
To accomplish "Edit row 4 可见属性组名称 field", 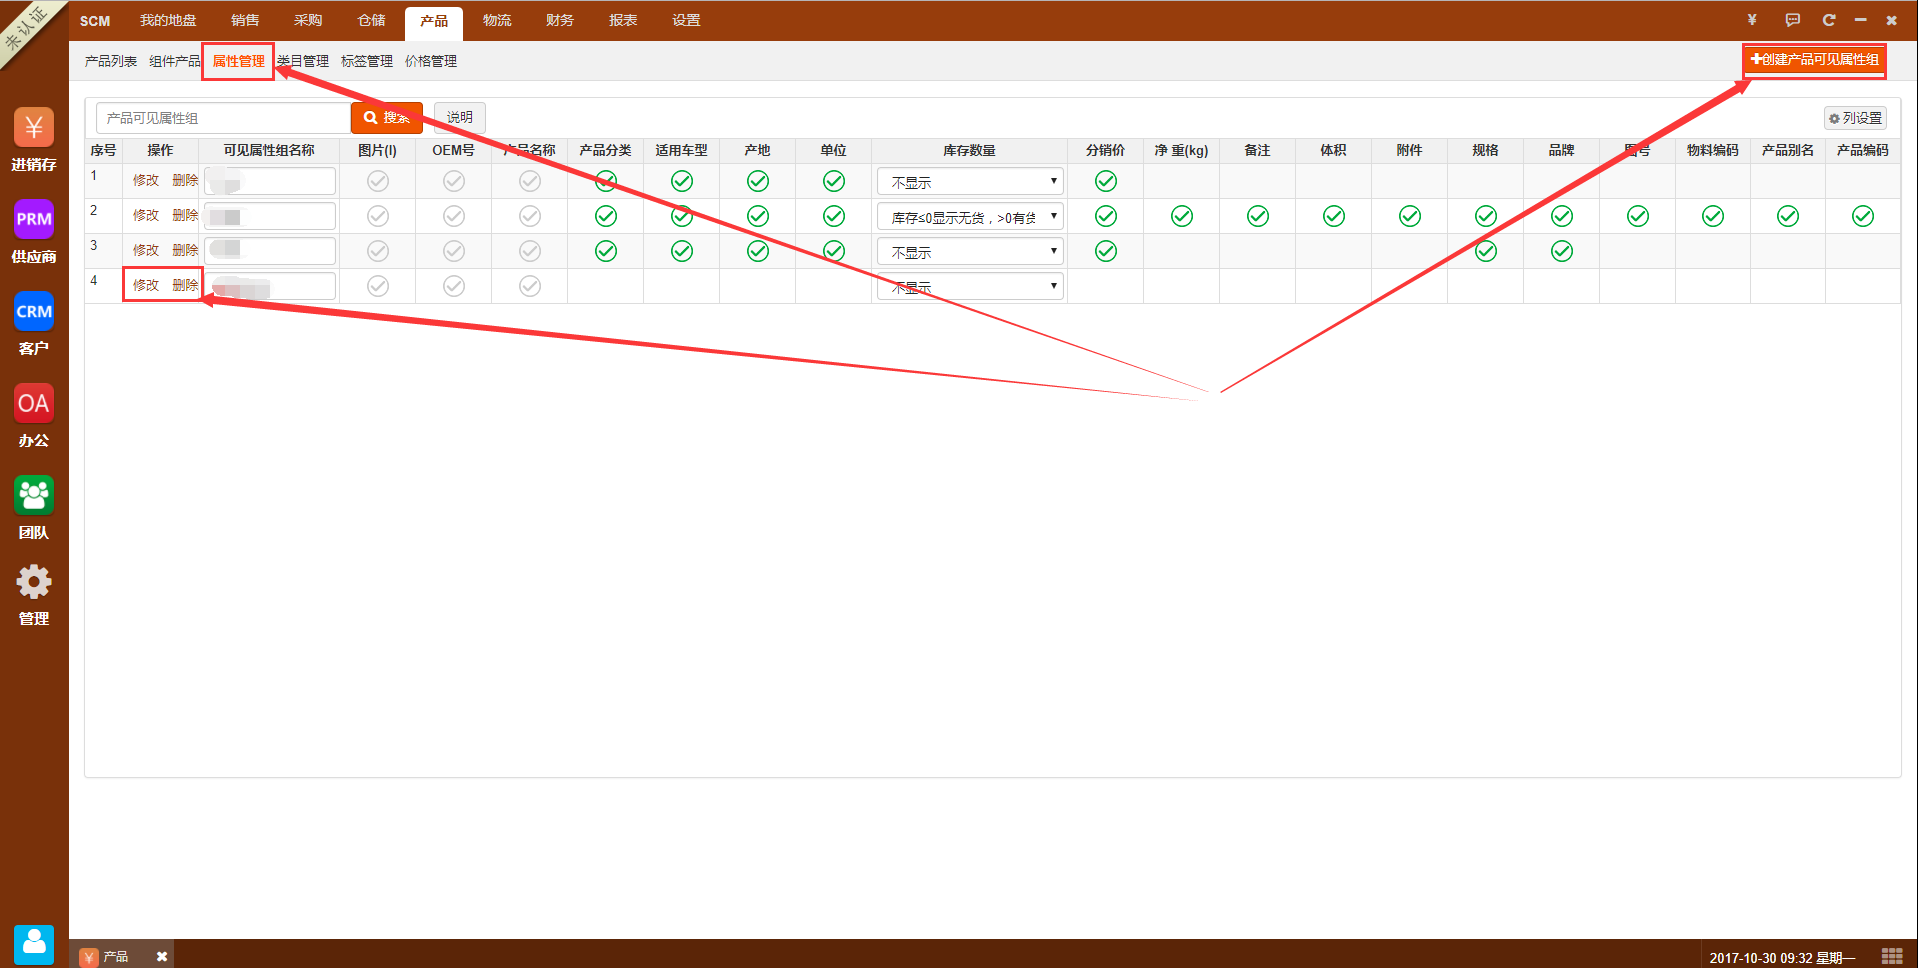I will click(x=270, y=286).
